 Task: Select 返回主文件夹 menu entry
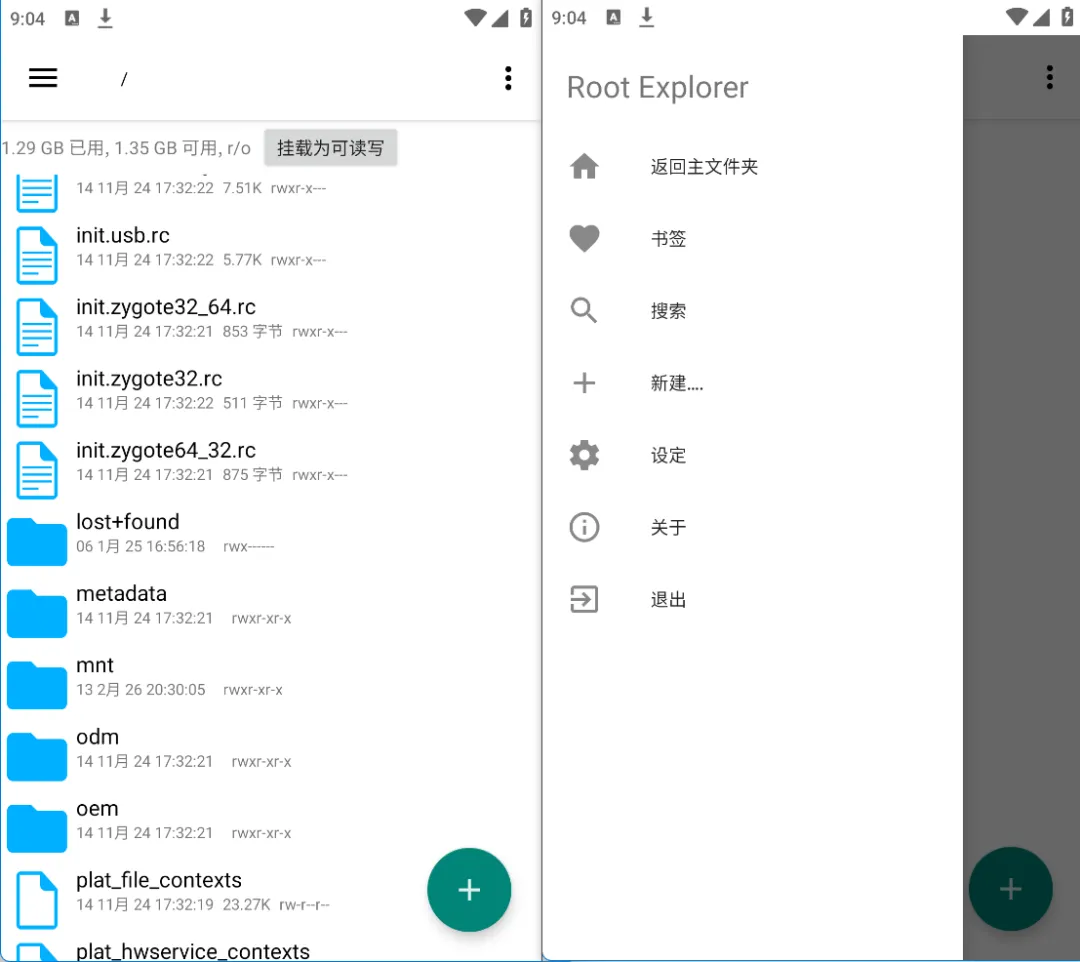click(704, 167)
